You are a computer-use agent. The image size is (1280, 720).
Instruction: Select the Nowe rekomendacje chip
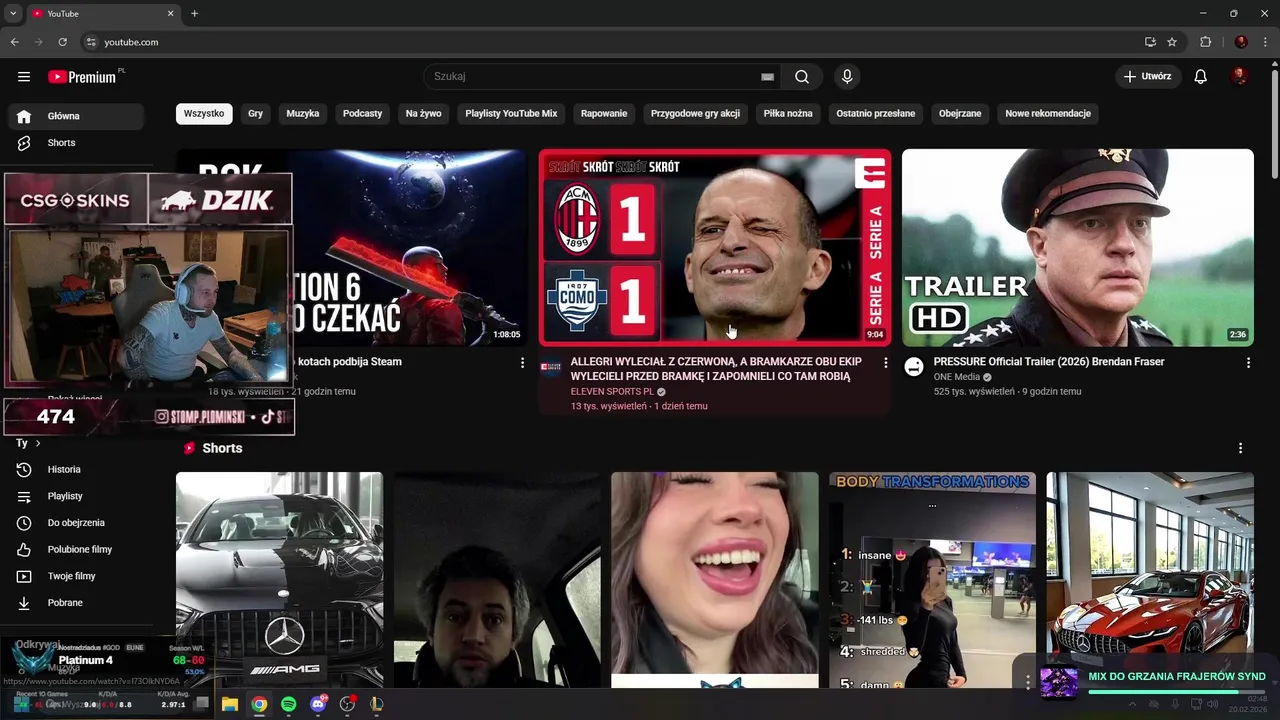click(1048, 114)
